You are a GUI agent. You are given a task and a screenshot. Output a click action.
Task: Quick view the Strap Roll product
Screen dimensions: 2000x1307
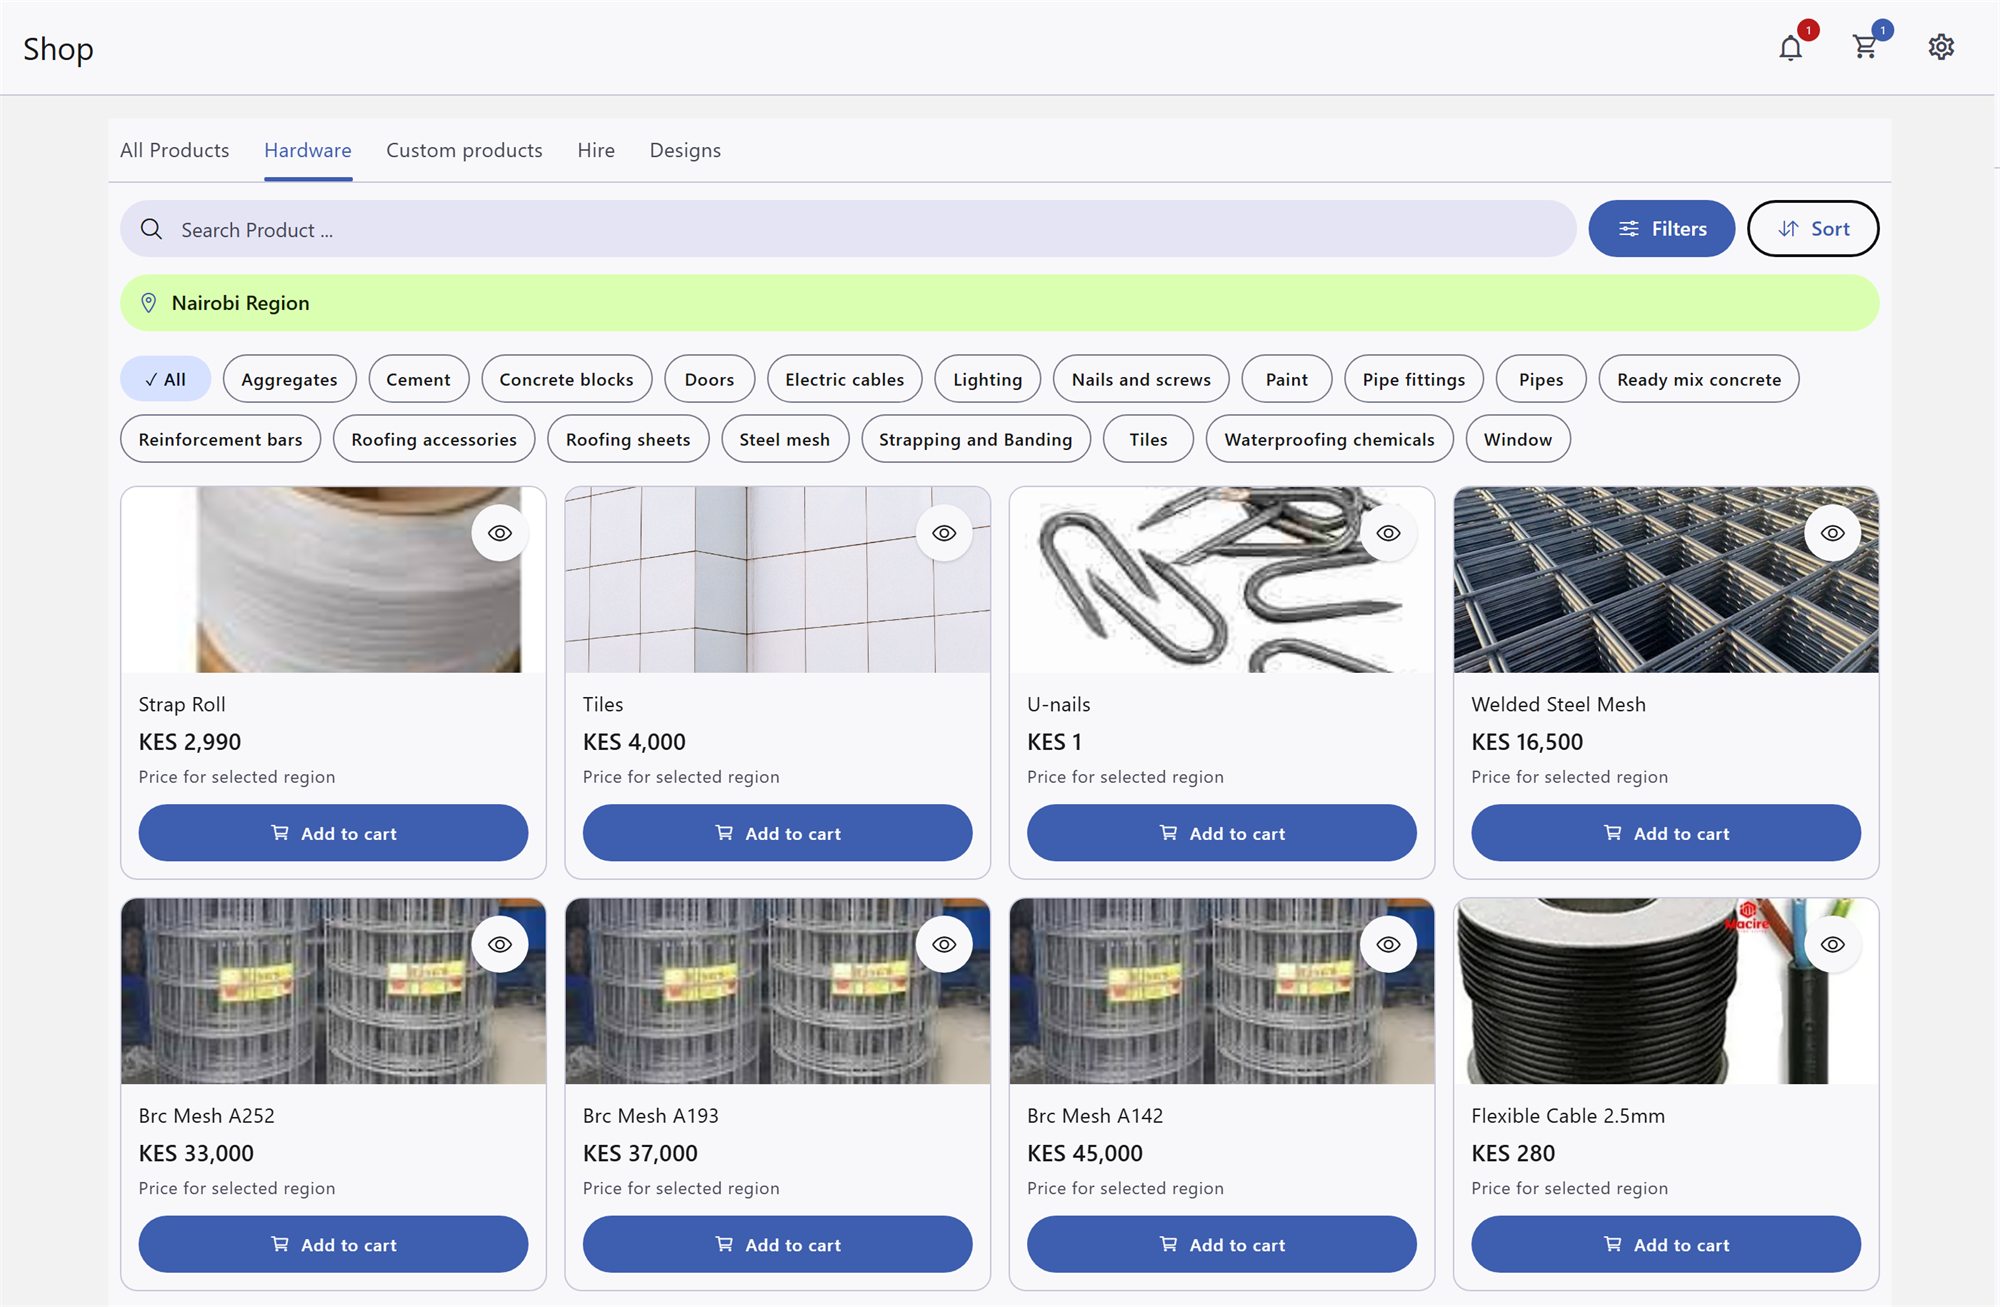pyautogui.click(x=500, y=533)
